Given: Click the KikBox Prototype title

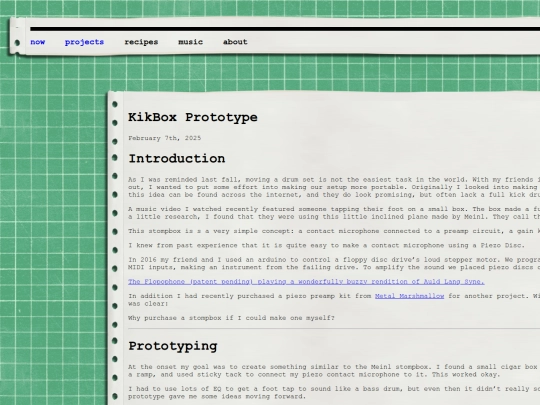Looking at the screenshot, I should [x=193, y=117].
